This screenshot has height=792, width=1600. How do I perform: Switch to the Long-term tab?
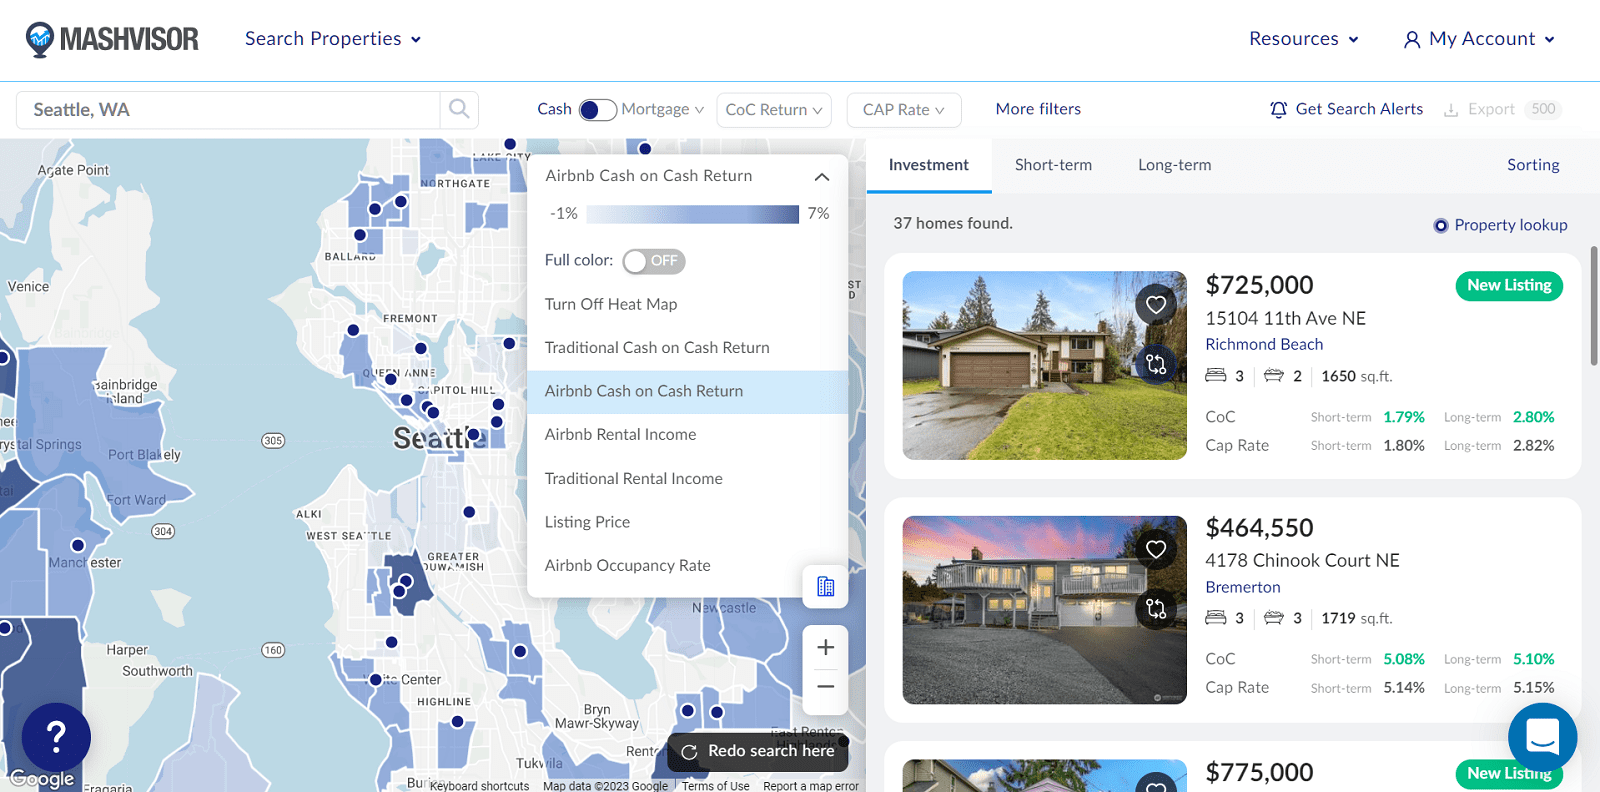click(1174, 165)
